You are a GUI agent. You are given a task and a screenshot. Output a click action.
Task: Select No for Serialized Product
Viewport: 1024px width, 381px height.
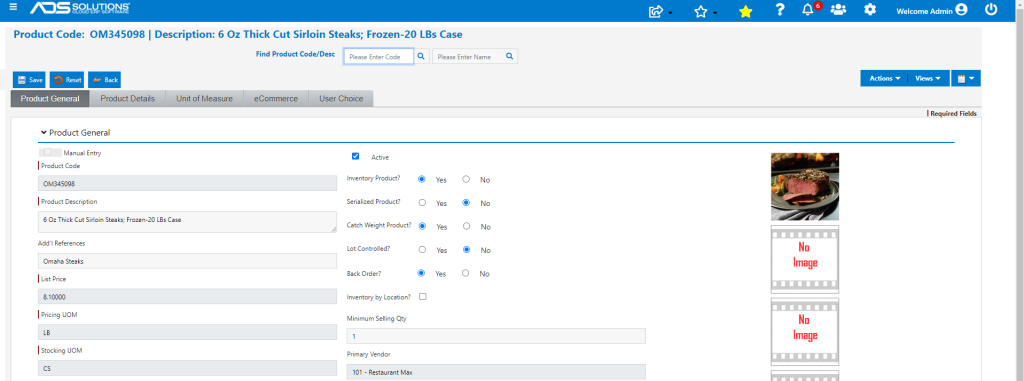[x=466, y=203]
